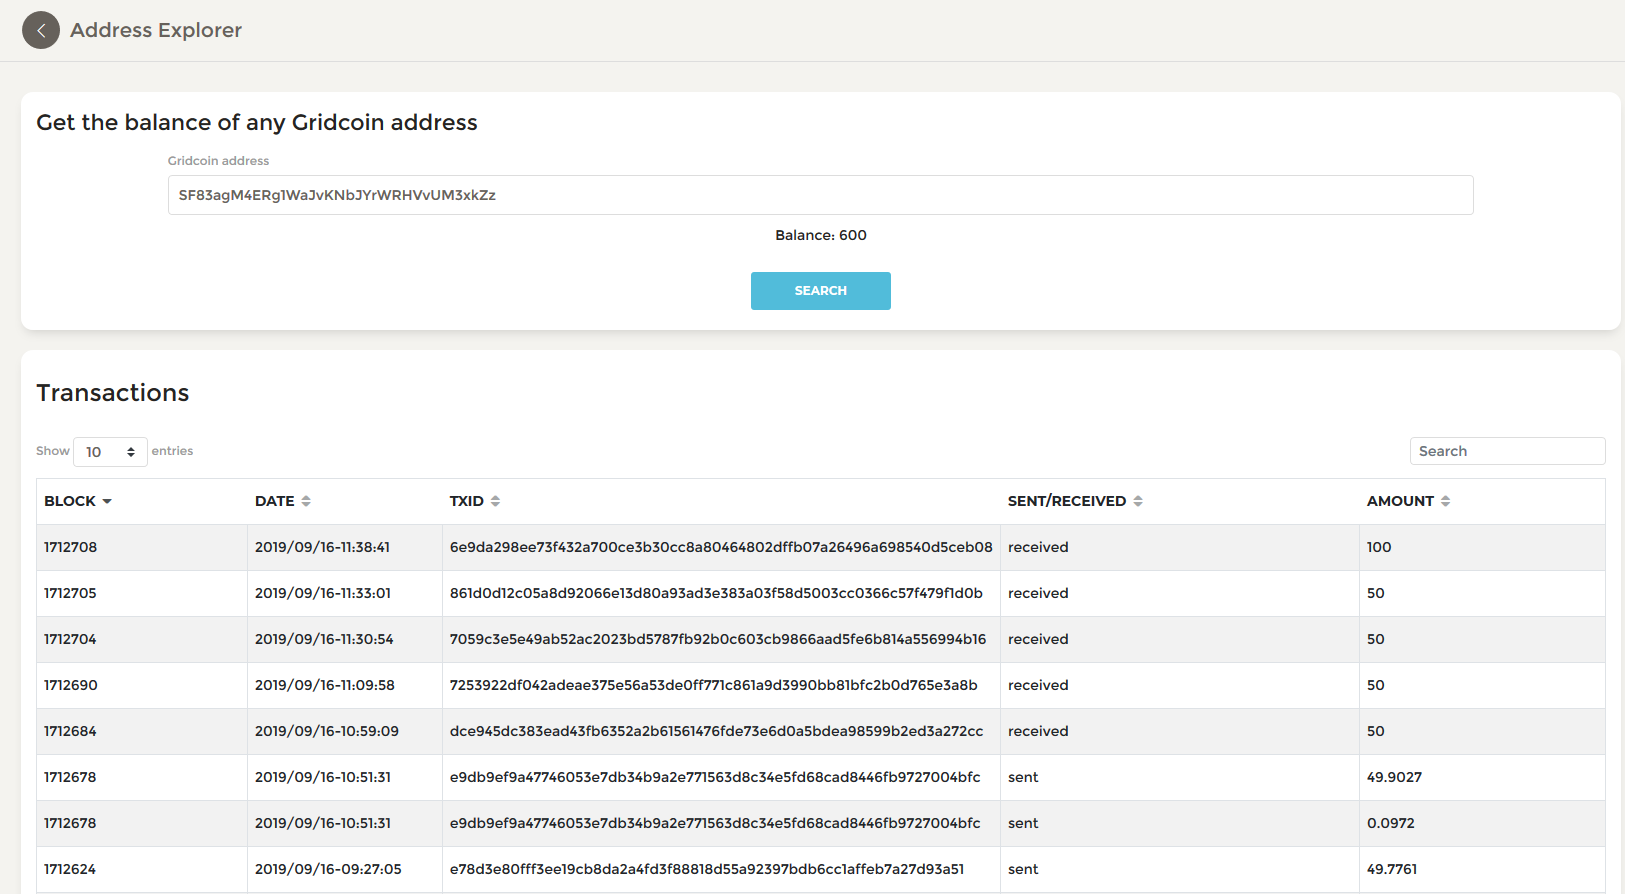Select TXID starting with e78d3e80fff

click(x=707, y=869)
